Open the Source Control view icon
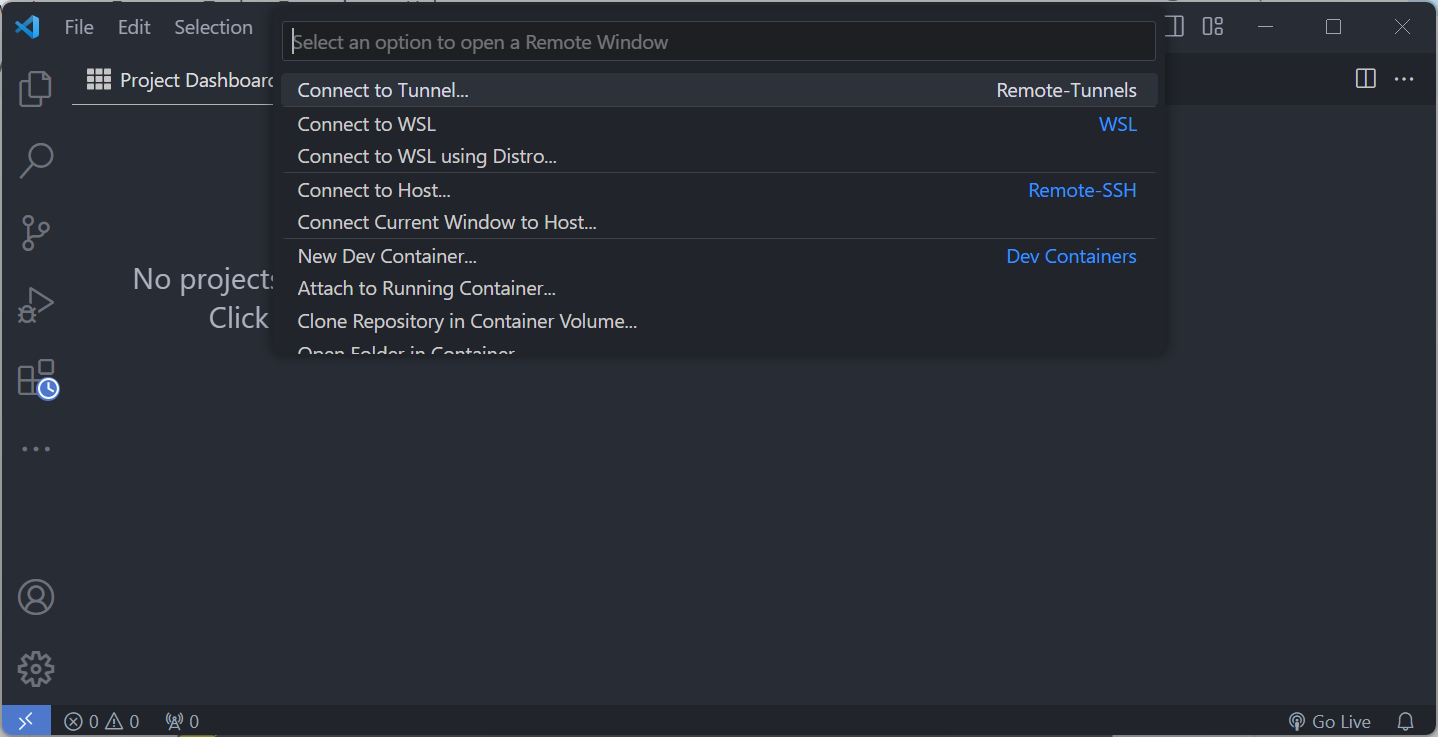This screenshot has height=737, width=1438. point(36,232)
